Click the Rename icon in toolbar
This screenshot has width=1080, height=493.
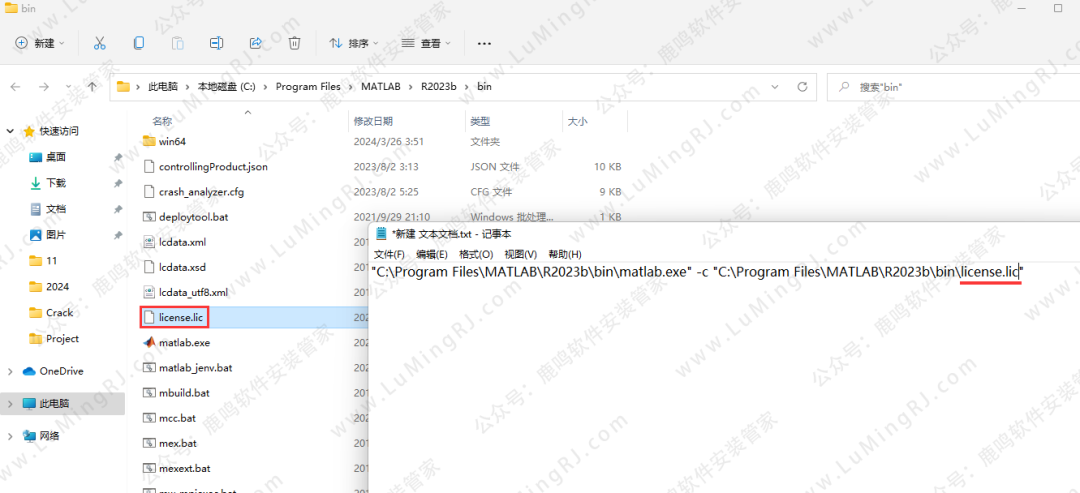pyautogui.click(x=216, y=43)
